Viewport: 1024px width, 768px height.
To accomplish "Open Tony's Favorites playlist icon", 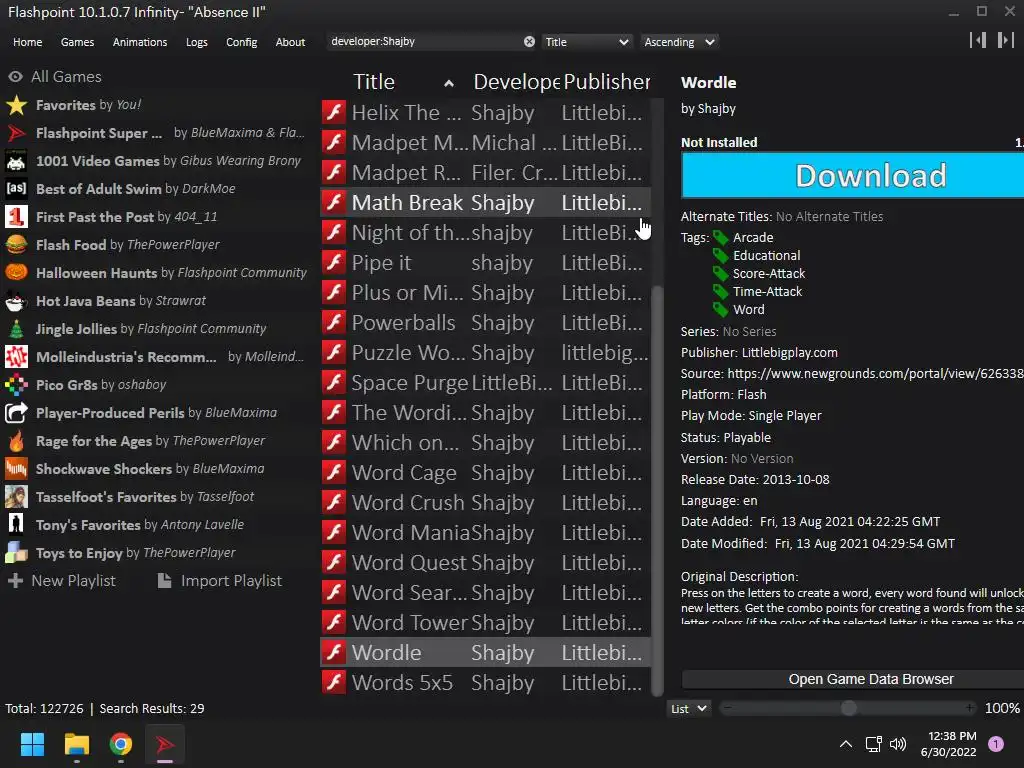I will 16,525.
